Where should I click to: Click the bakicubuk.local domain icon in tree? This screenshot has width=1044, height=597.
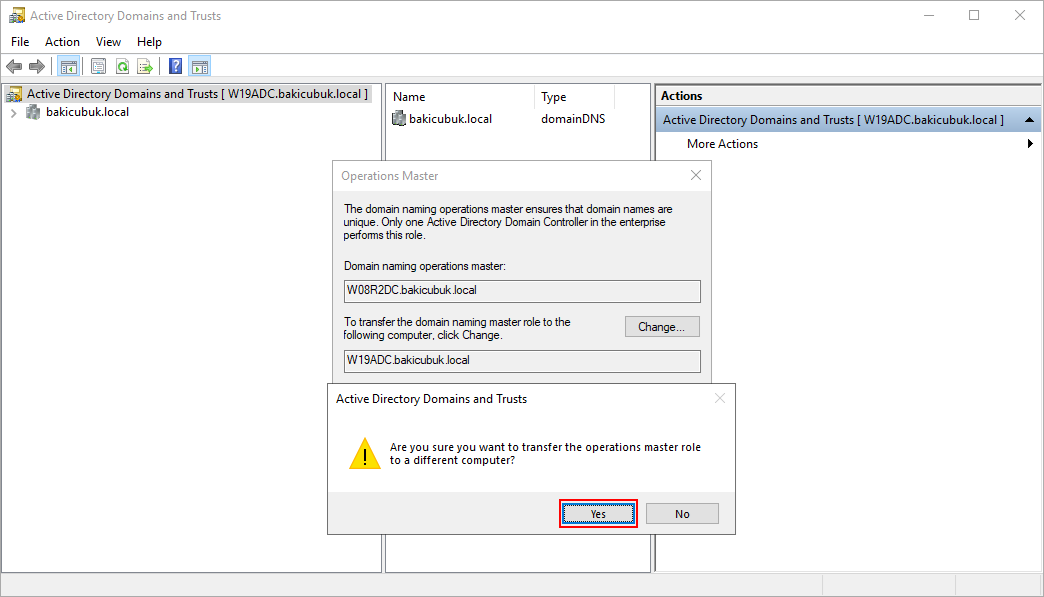33,112
